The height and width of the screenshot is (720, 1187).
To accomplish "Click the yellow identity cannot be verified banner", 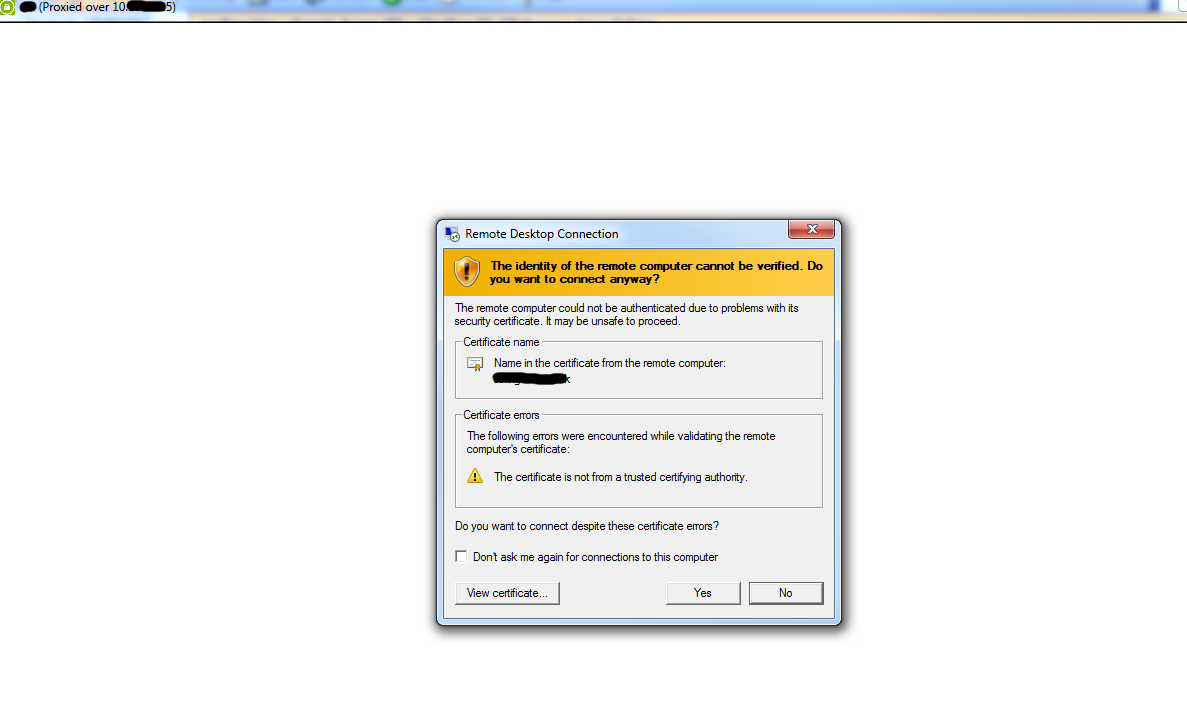I will click(x=639, y=273).
